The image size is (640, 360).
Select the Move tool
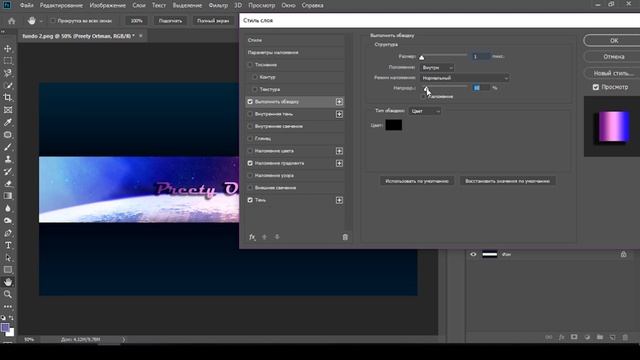pos(8,49)
